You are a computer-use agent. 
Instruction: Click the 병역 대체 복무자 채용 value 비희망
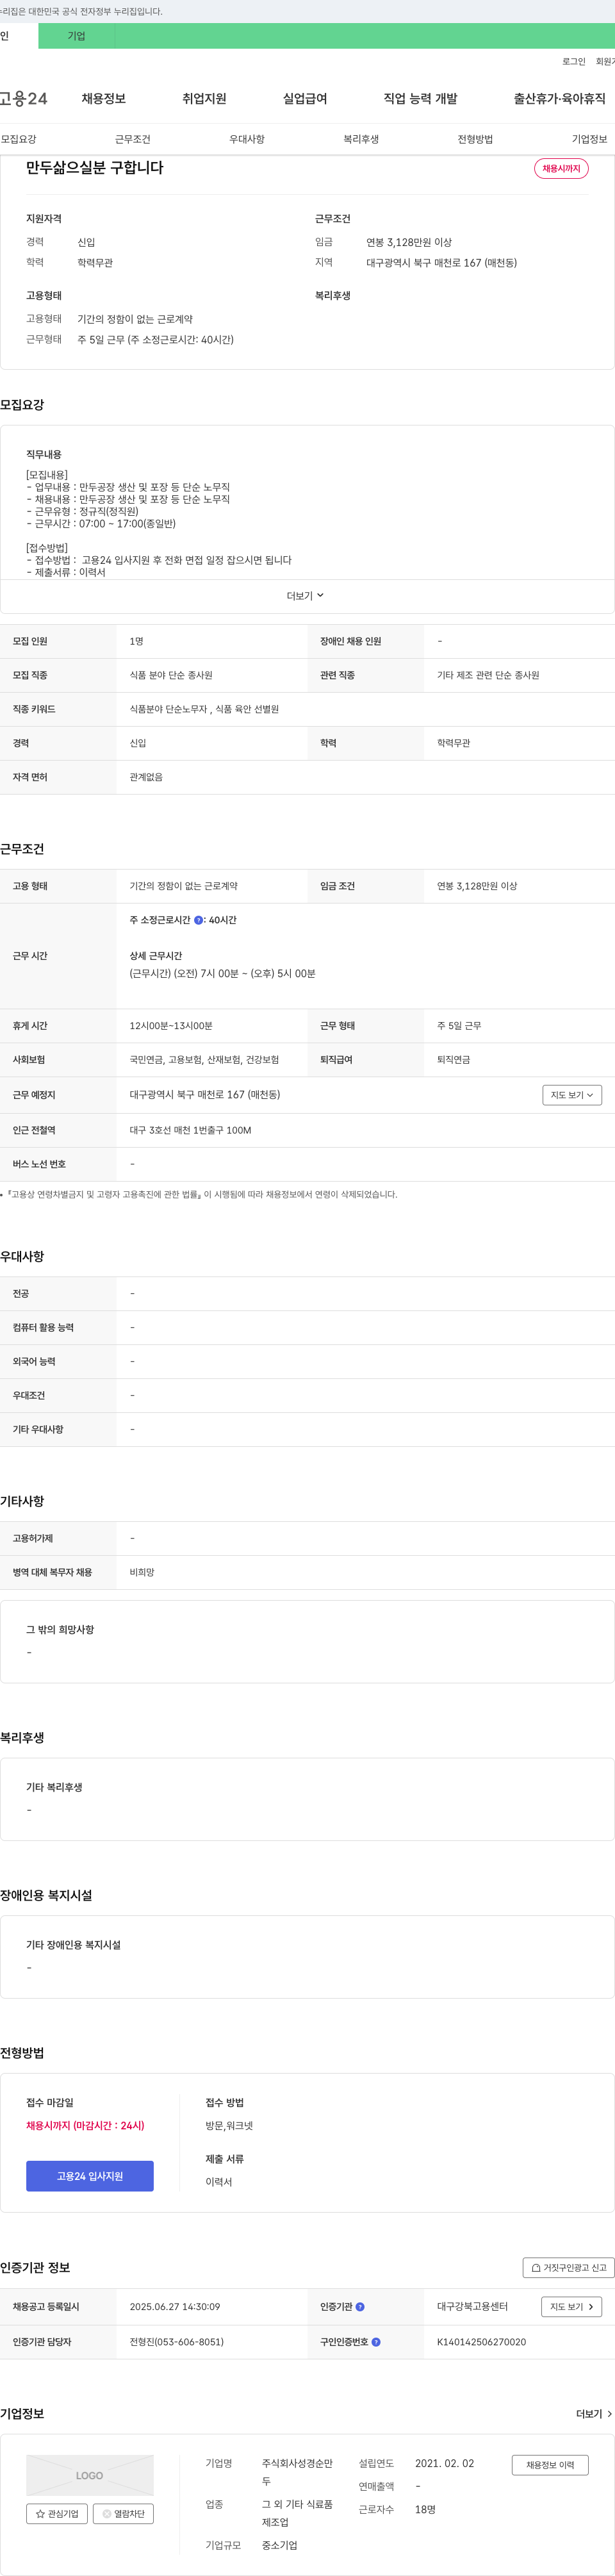pyautogui.click(x=142, y=1573)
